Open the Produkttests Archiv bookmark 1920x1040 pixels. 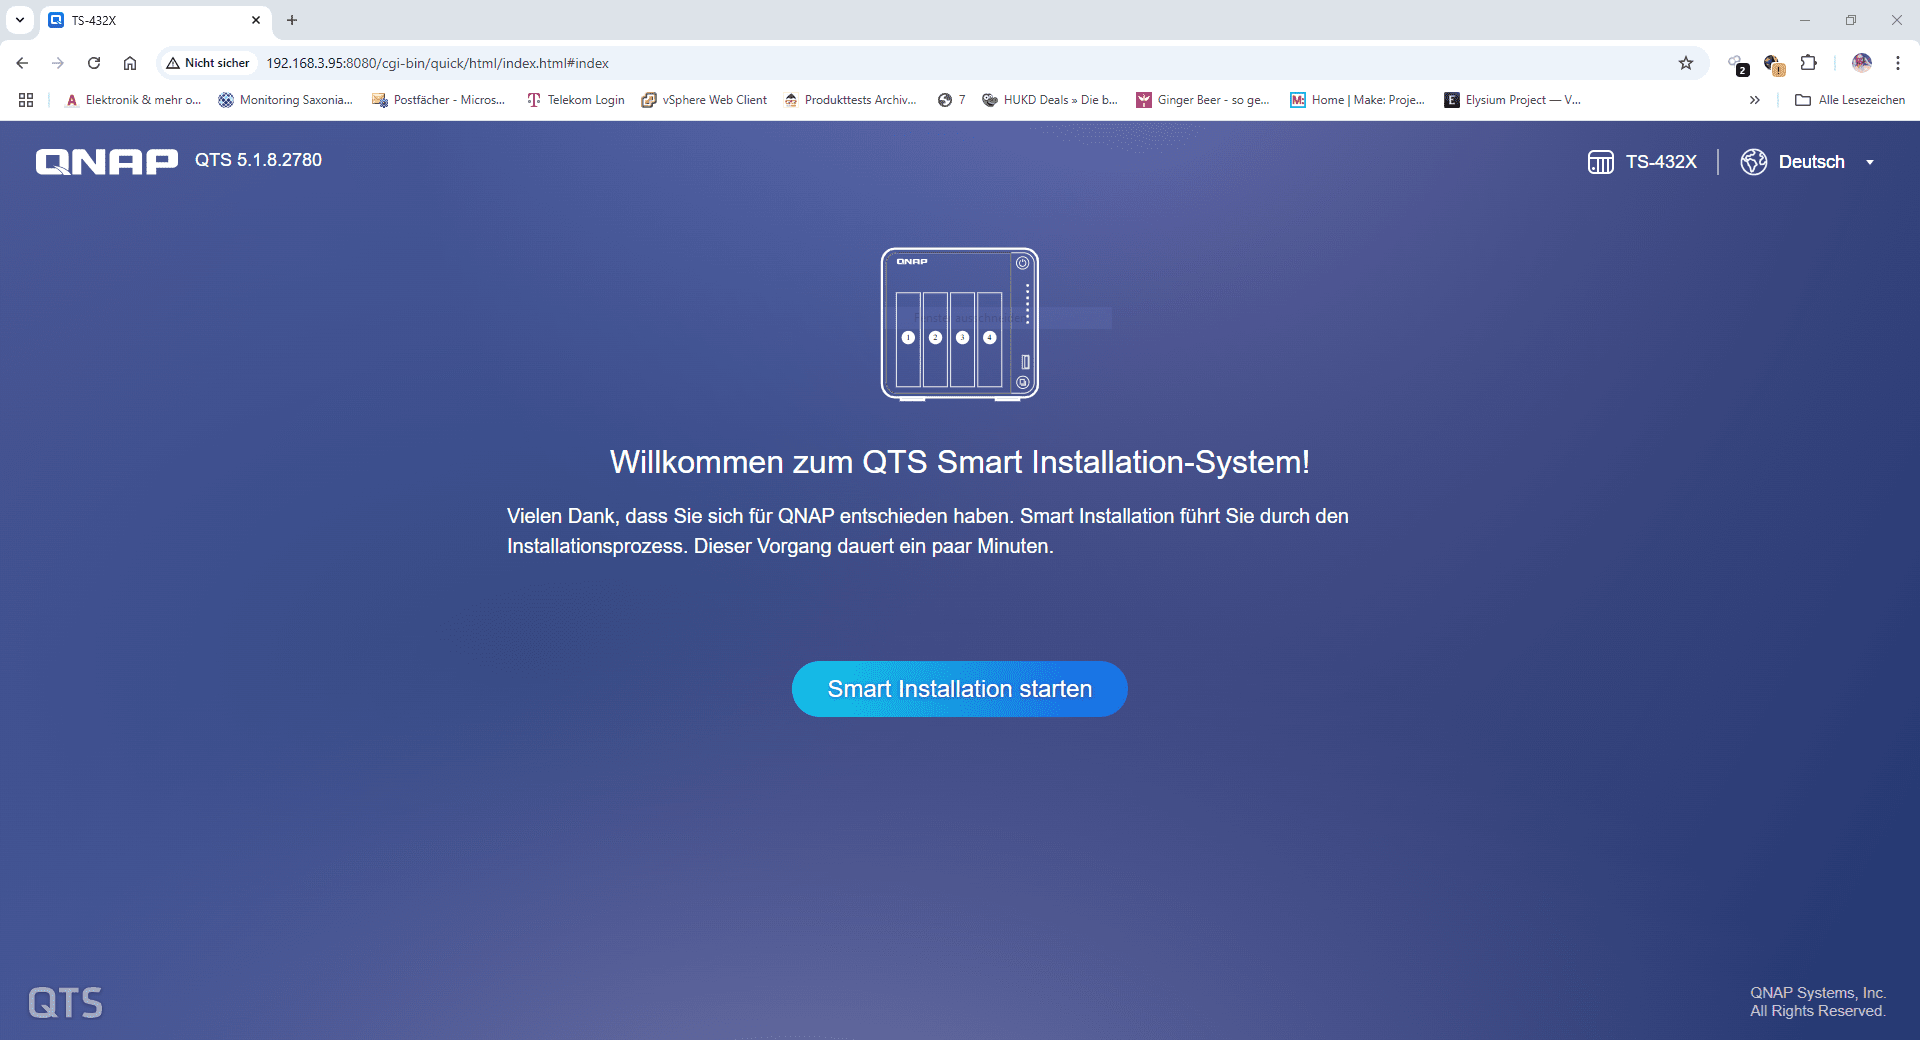(851, 100)
